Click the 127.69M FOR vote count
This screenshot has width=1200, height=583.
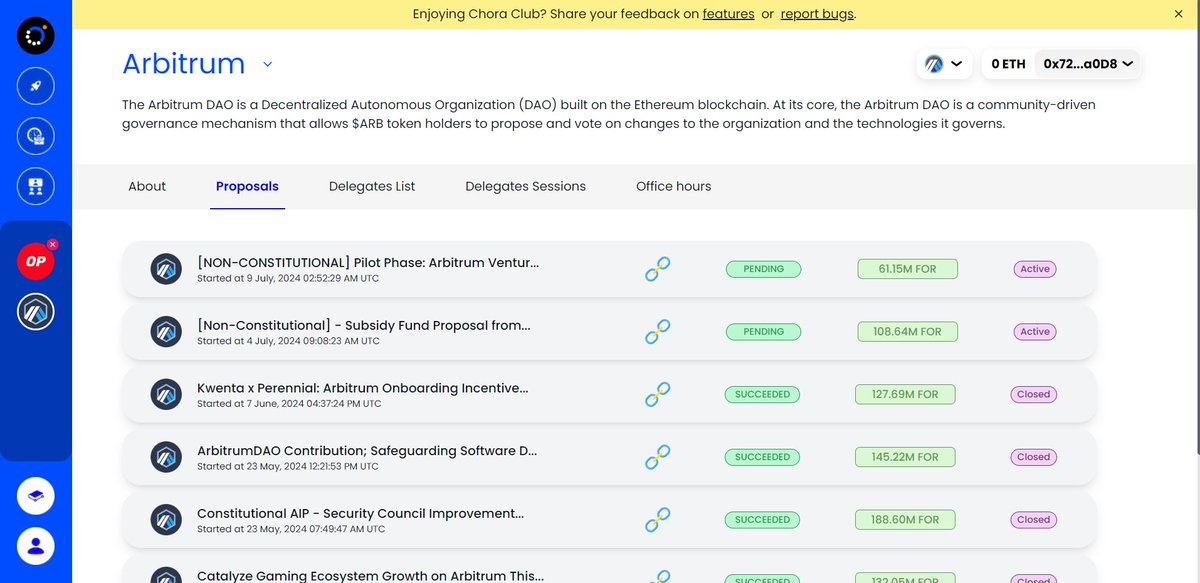pos(905,394)
